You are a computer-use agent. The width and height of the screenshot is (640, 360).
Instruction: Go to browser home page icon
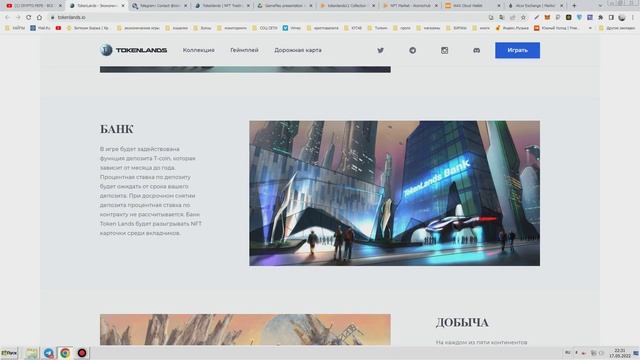pos(39,17)
